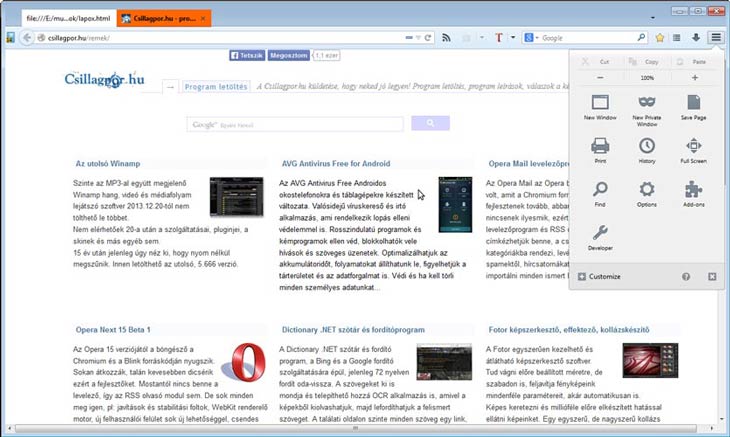The height and width of the screenshot is (437, 730).
Task: Open the History panel
Action: [647, 150]
